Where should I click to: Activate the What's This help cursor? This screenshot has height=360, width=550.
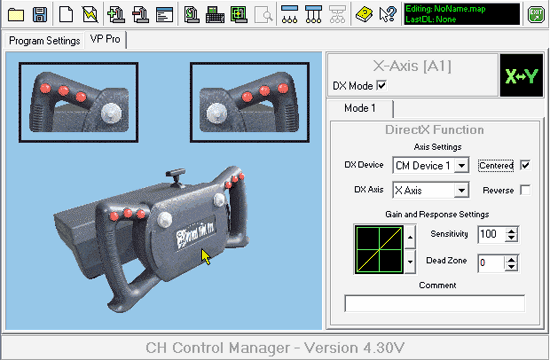(388, 14)
